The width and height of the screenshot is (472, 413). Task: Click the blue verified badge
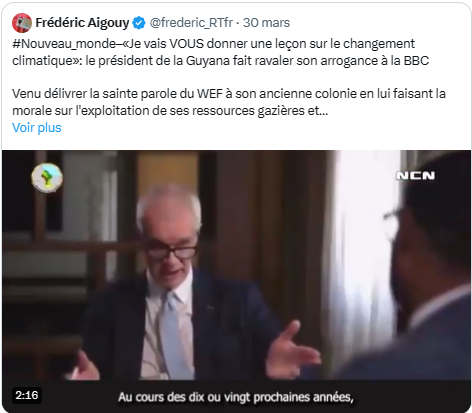coord(139,23)
